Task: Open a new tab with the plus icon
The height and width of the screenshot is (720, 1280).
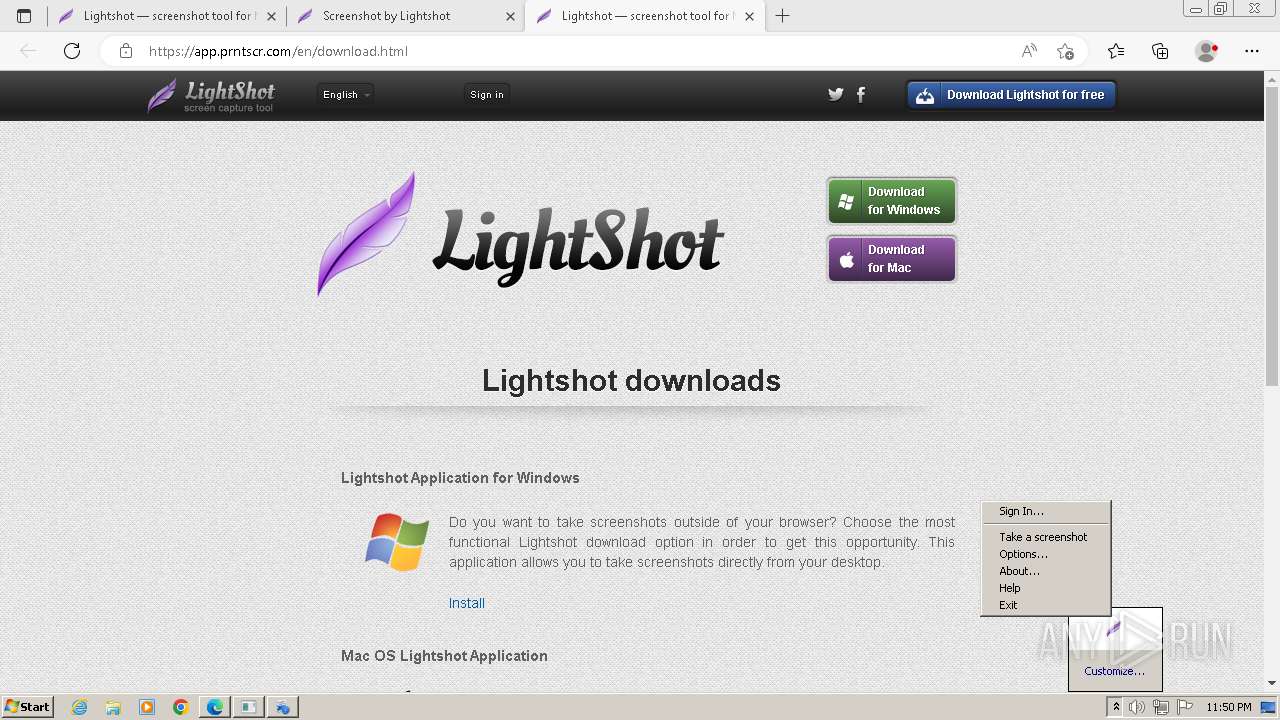Action: click(782, 16)
